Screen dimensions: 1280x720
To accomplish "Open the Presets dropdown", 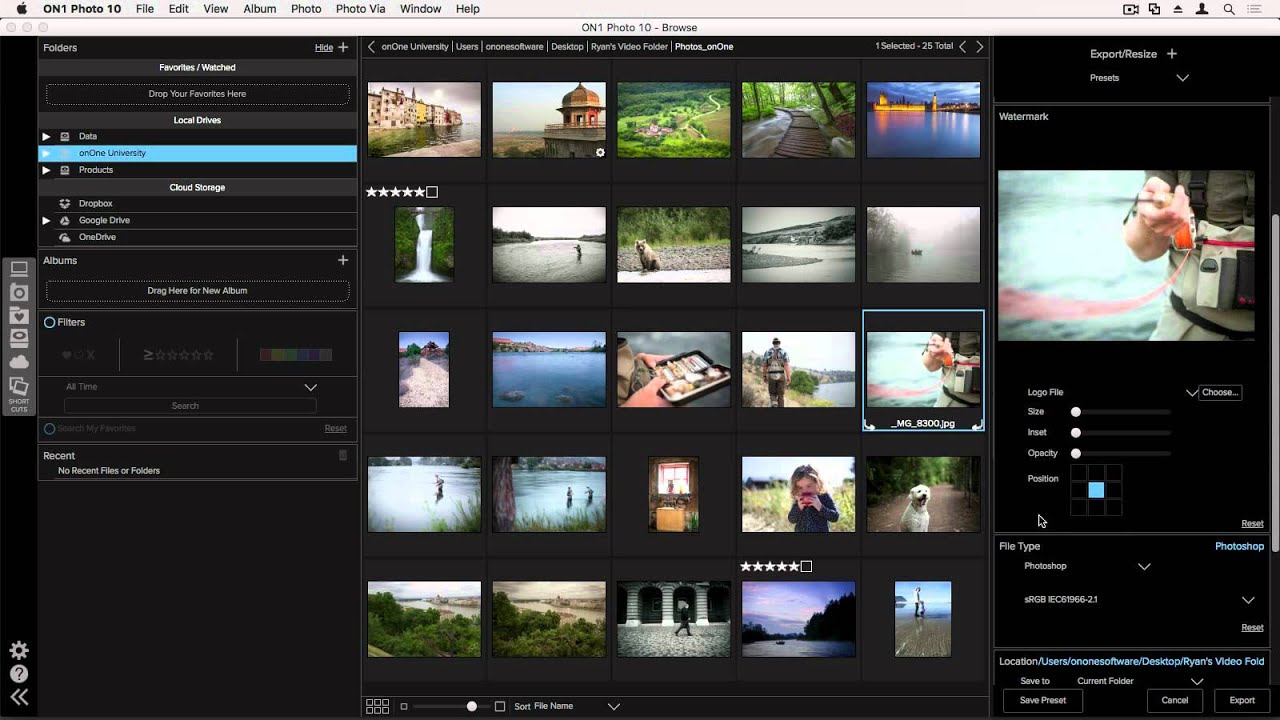I will (1182, 77).
